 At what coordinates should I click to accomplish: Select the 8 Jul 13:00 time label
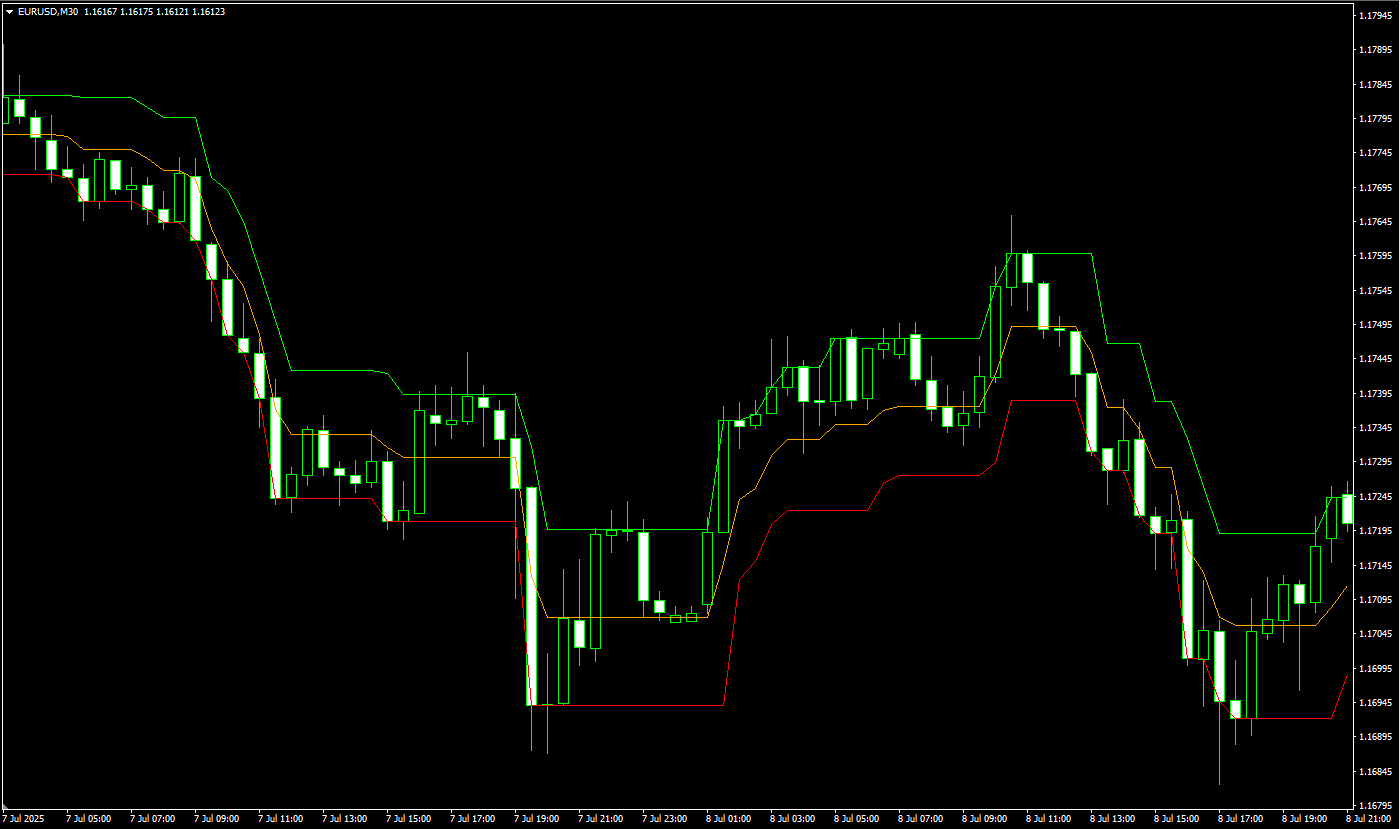coord(1112,819)
